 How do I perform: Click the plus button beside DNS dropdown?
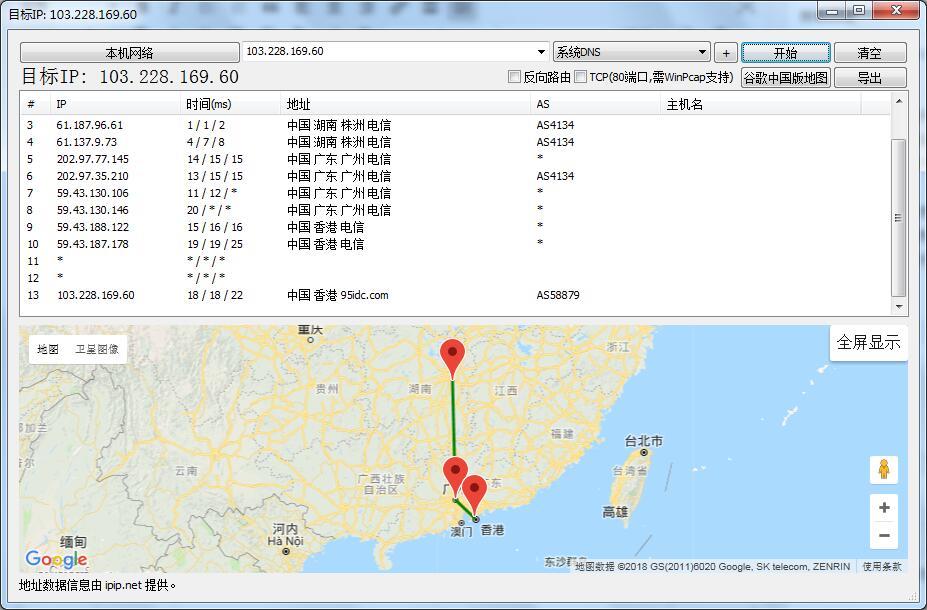click(726, 53)
